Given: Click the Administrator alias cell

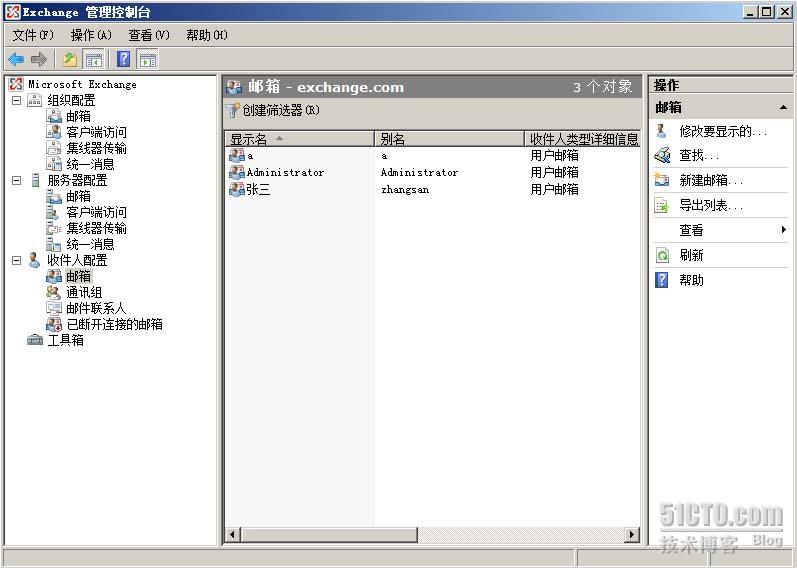Looking at the screenshot, I should tap(419, 172).
